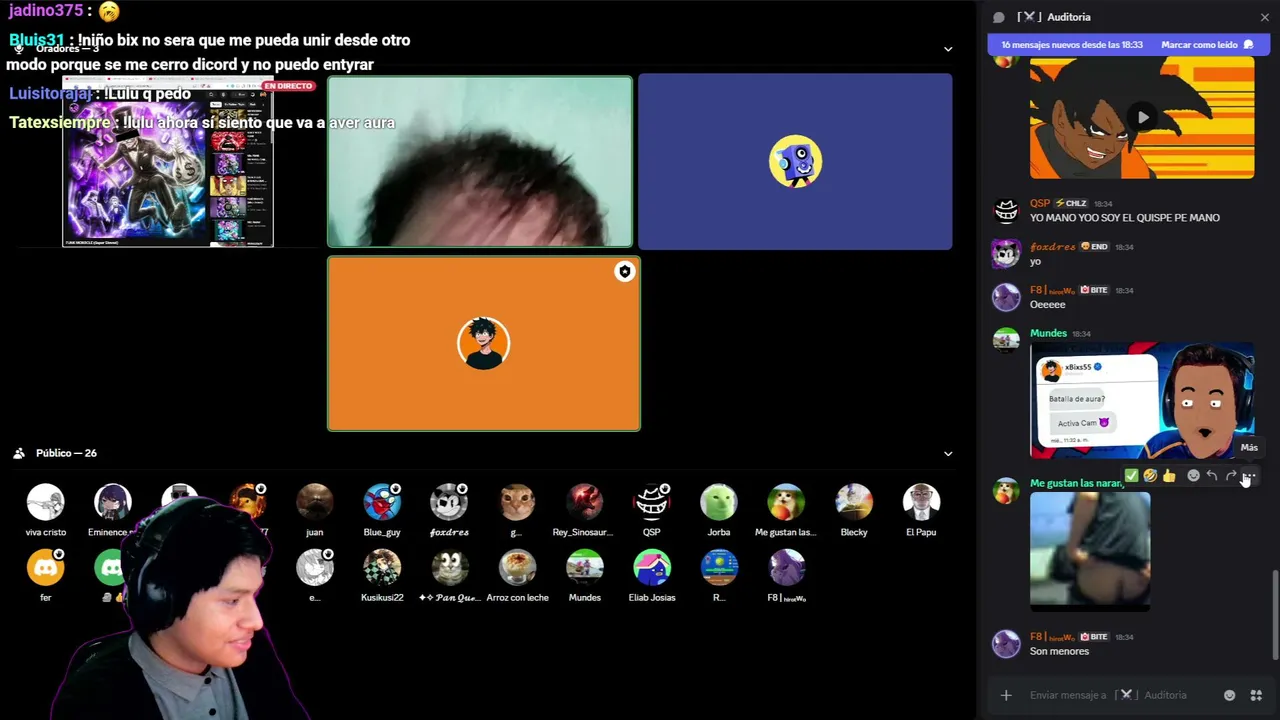Image resolution: width=1280 pixels, height=720 pixels.
Task: Click Mundes's username in chat
Action: [1048, 333]
